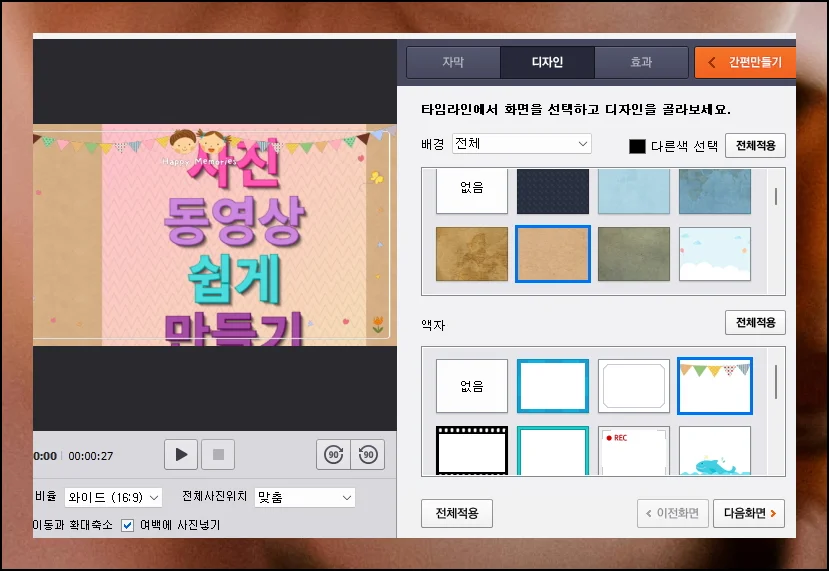Choose the REC camera frame

[634, 450]
